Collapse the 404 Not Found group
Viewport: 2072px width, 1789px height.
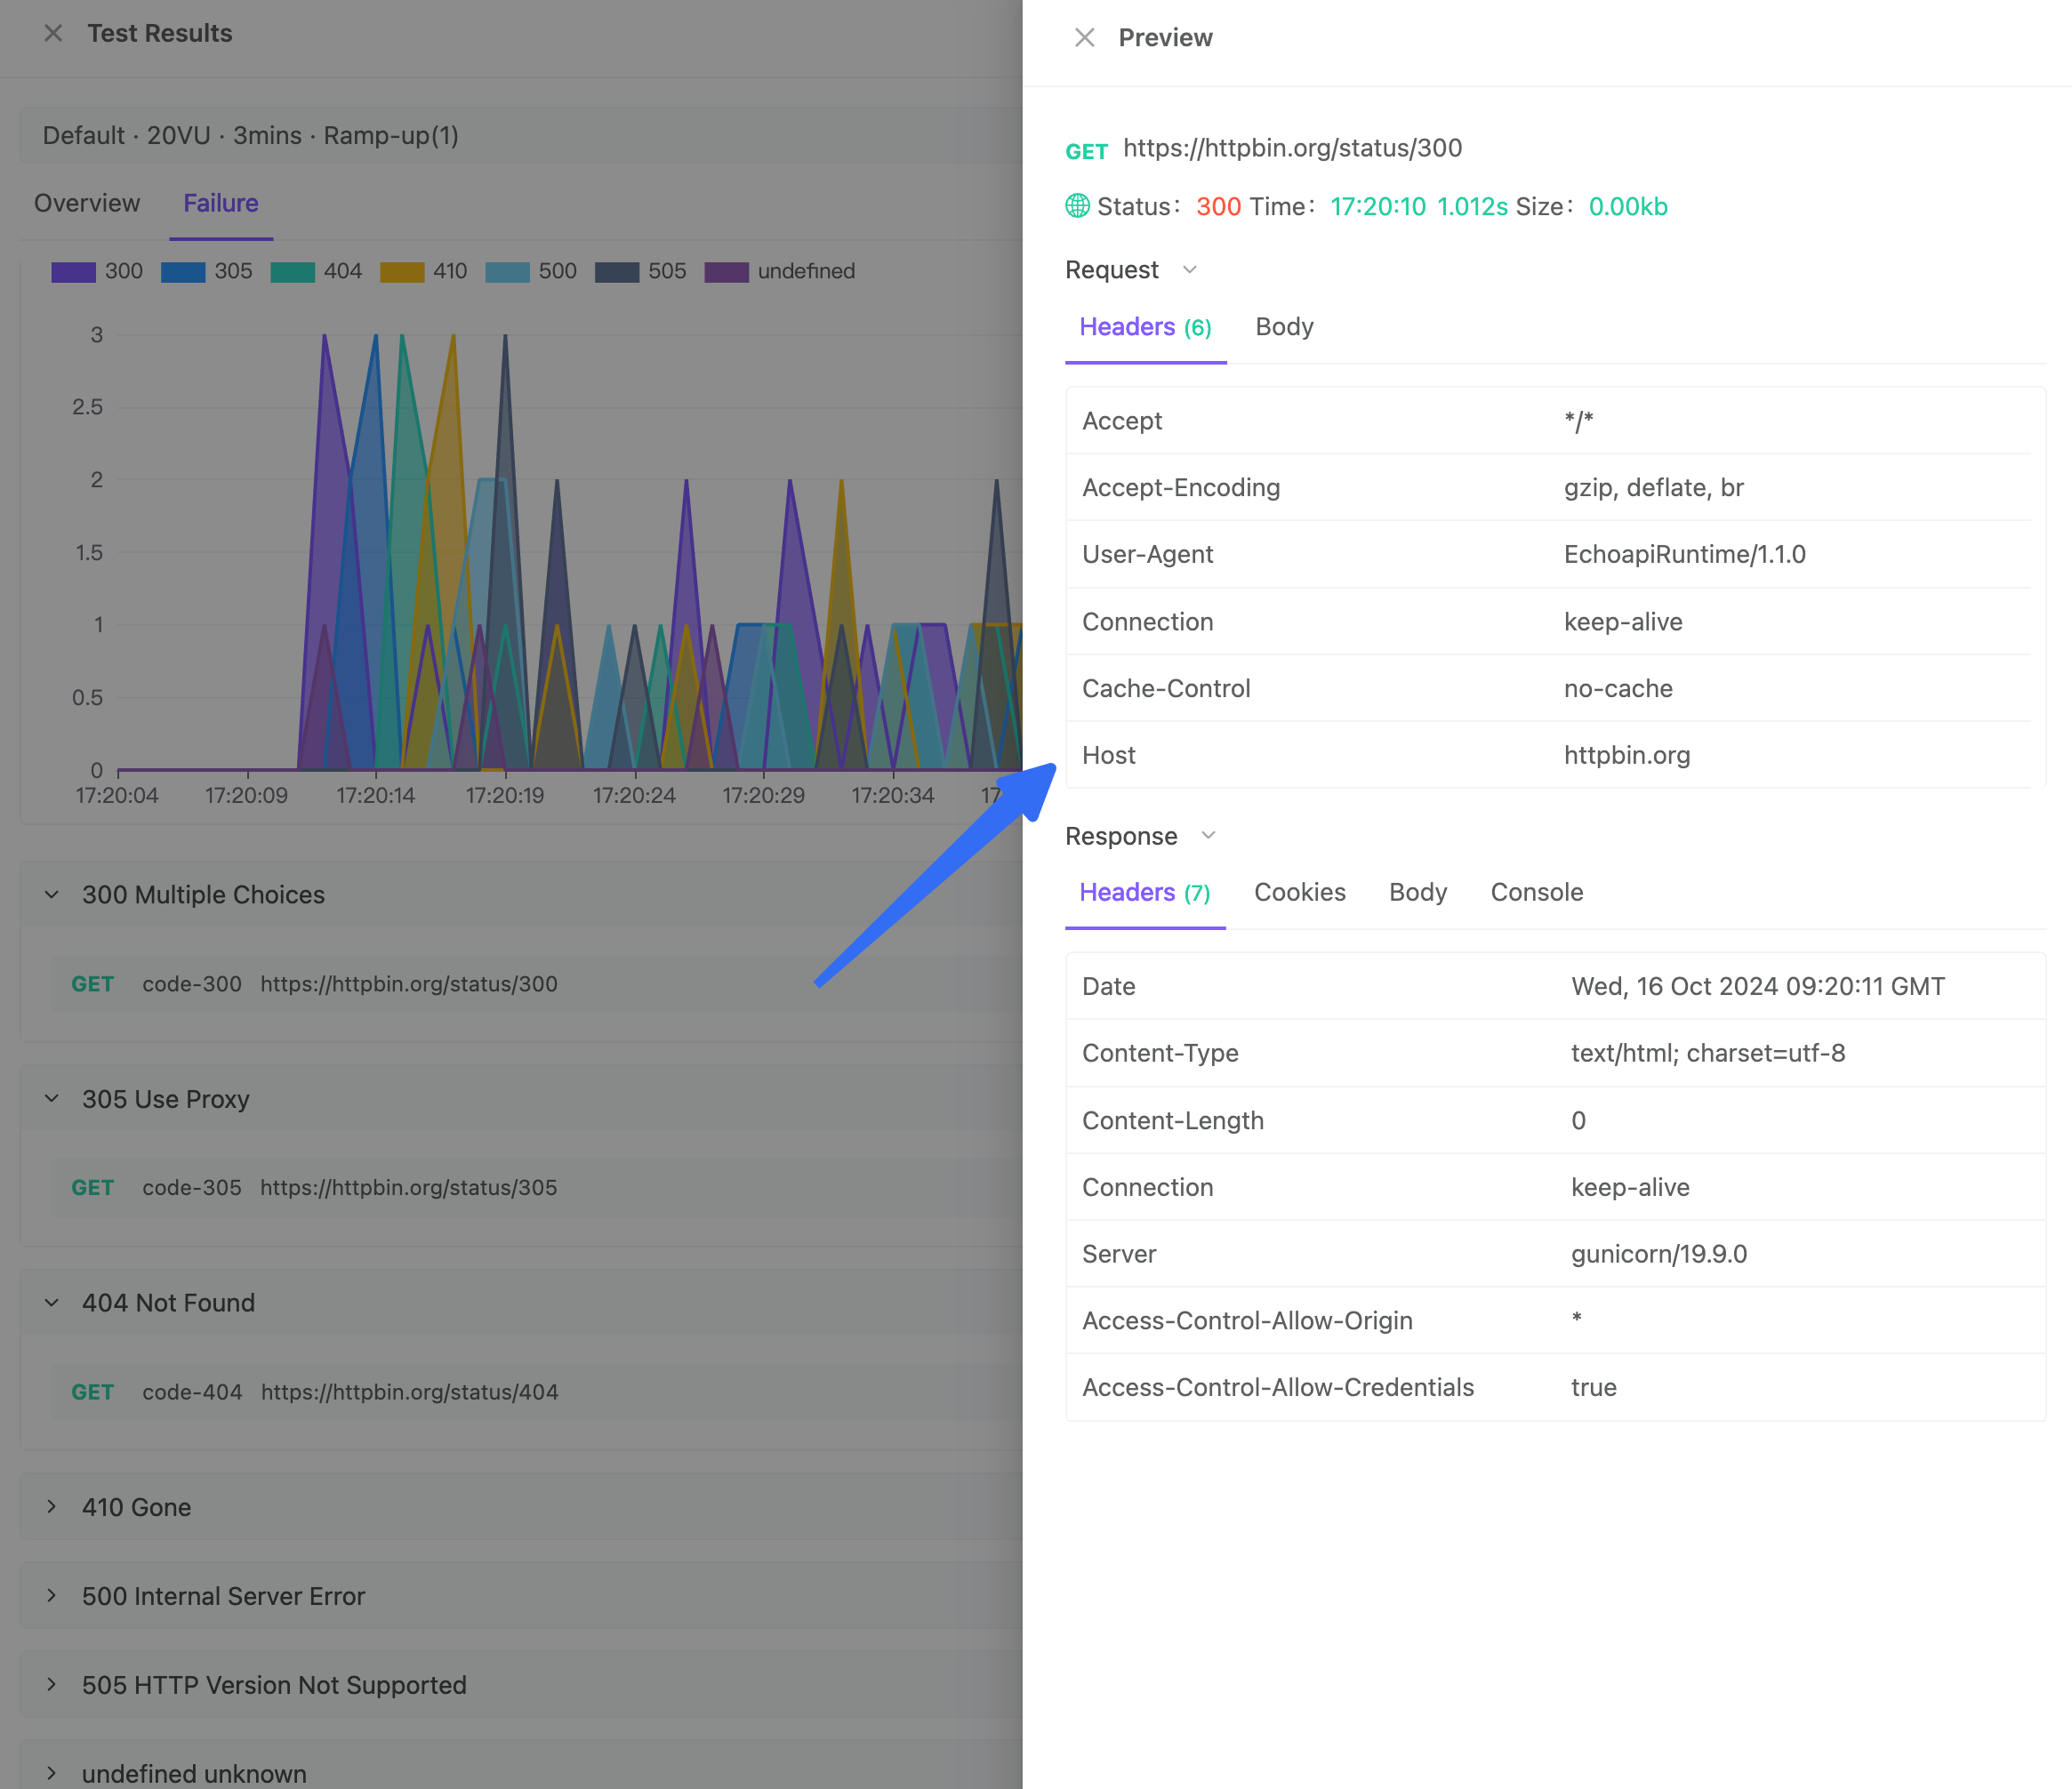pyautogui.click(x=52, y=1302)
